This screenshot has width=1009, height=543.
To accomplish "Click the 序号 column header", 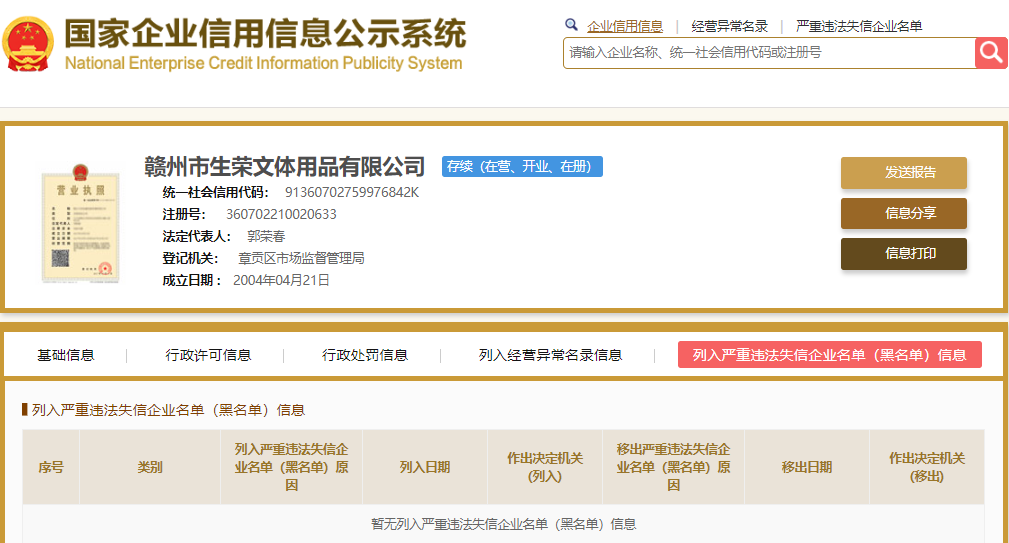I will click(51, 467).
